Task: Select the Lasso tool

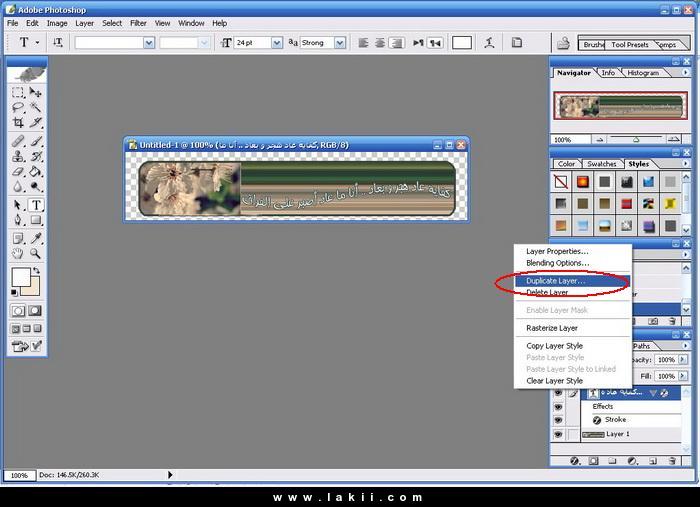Action: coord(18,107)
